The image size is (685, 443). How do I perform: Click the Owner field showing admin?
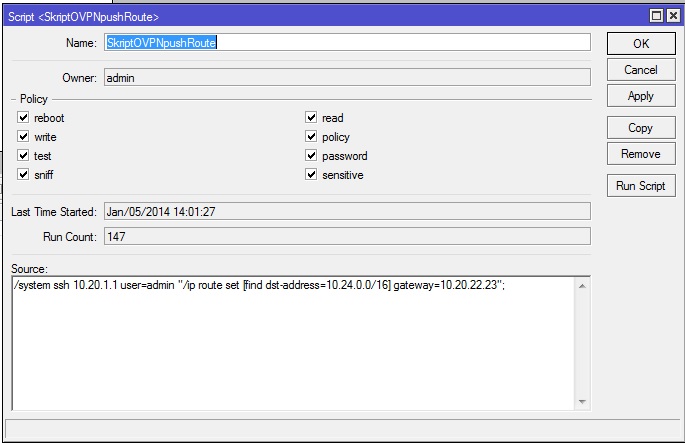point(347,77)
